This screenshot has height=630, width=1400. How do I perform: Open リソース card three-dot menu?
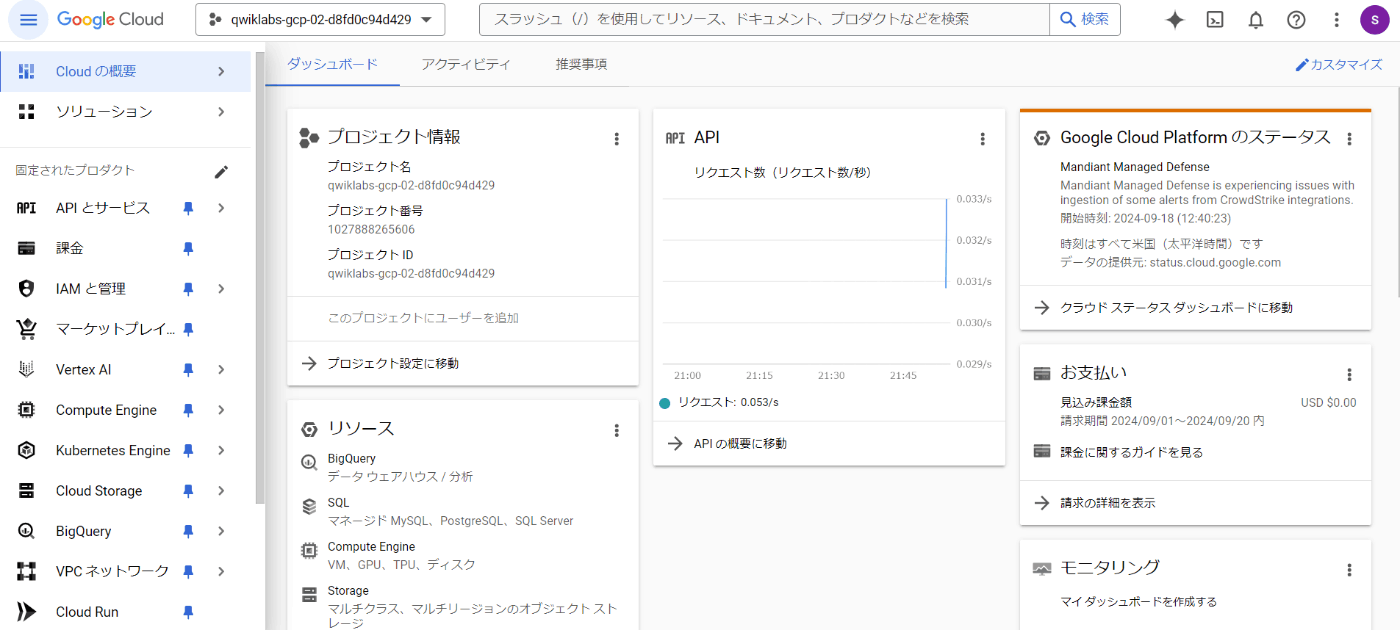[x=616, y=430]
